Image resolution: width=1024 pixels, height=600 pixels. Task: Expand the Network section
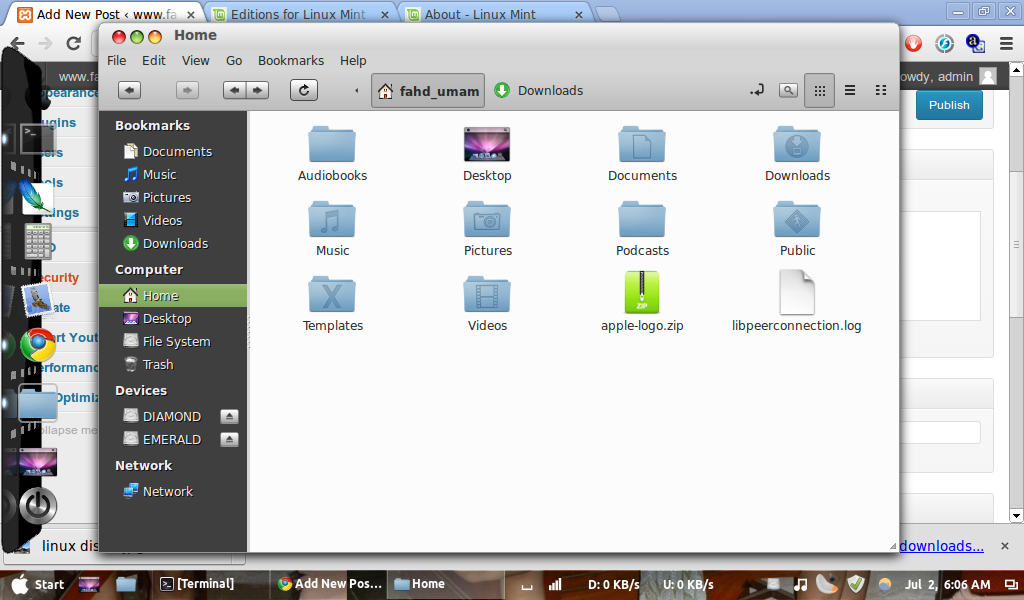point(143,465)
